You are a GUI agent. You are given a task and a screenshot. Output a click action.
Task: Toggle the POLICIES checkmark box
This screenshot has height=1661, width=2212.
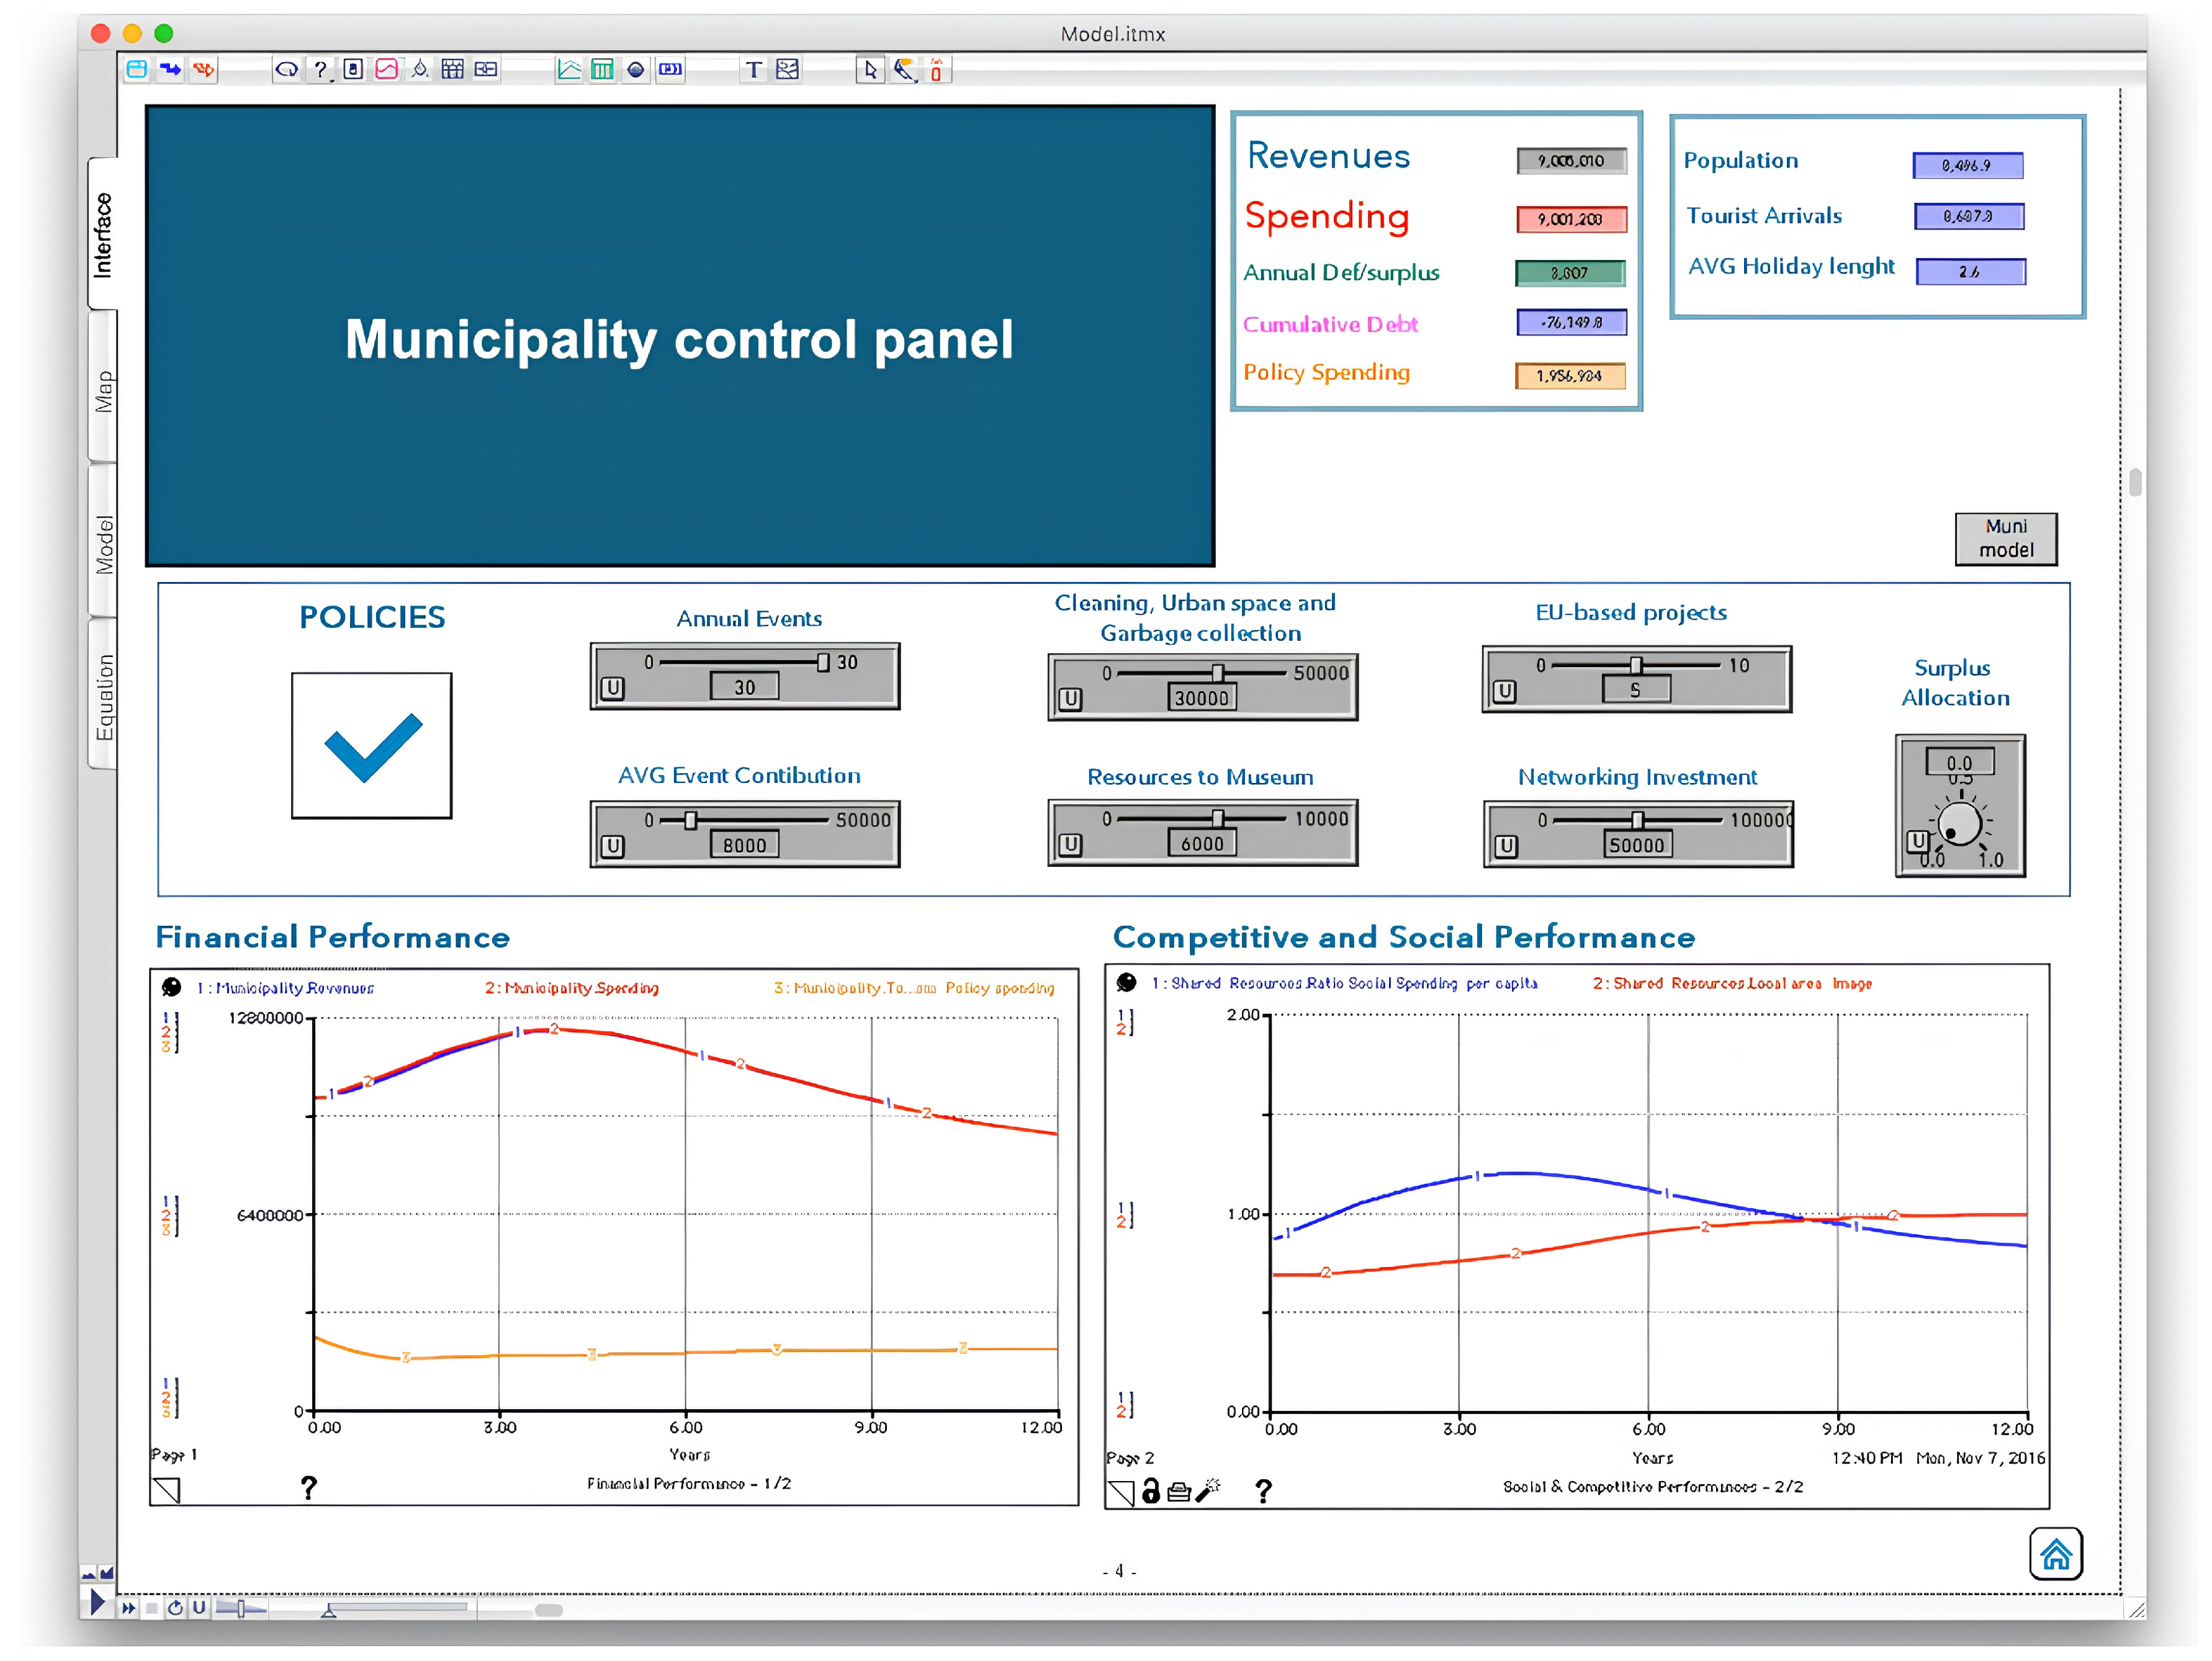[x=371, y=746]
